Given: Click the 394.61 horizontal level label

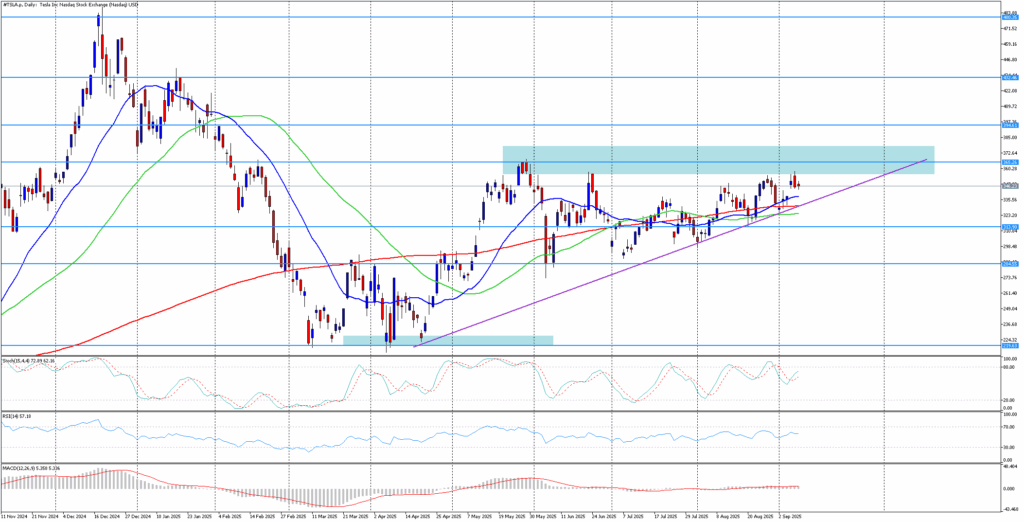Looking at the screenshot, I should pyautogui.click(x=1010, y=125).
